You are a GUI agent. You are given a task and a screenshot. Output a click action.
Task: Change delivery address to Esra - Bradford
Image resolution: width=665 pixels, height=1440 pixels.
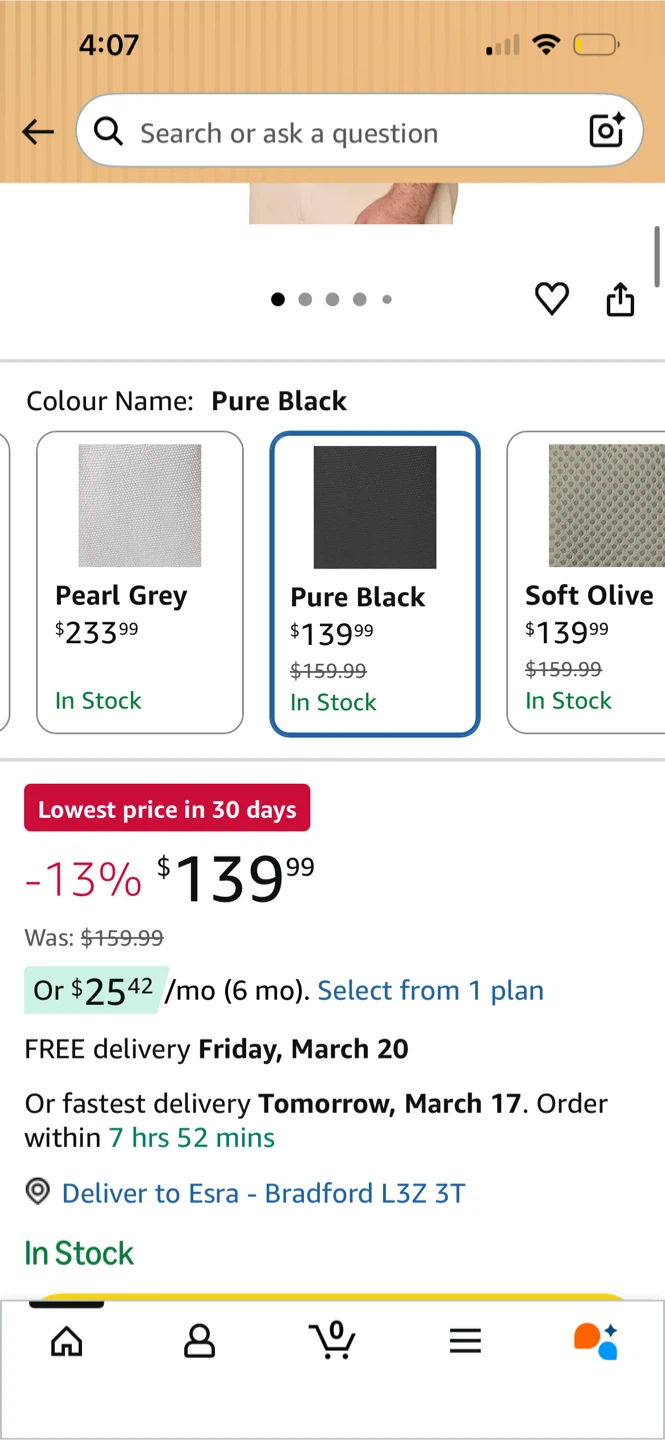click(x=263, y=1193)
